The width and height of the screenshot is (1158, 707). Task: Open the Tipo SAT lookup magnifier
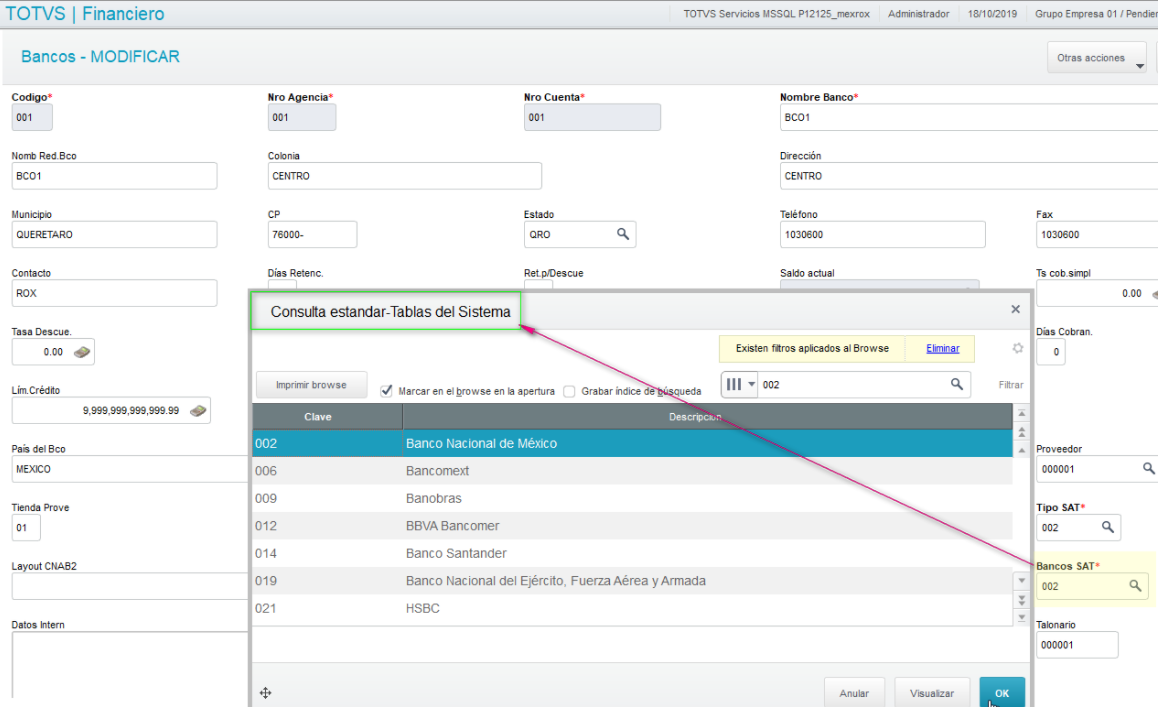(x=1108, y=527)
